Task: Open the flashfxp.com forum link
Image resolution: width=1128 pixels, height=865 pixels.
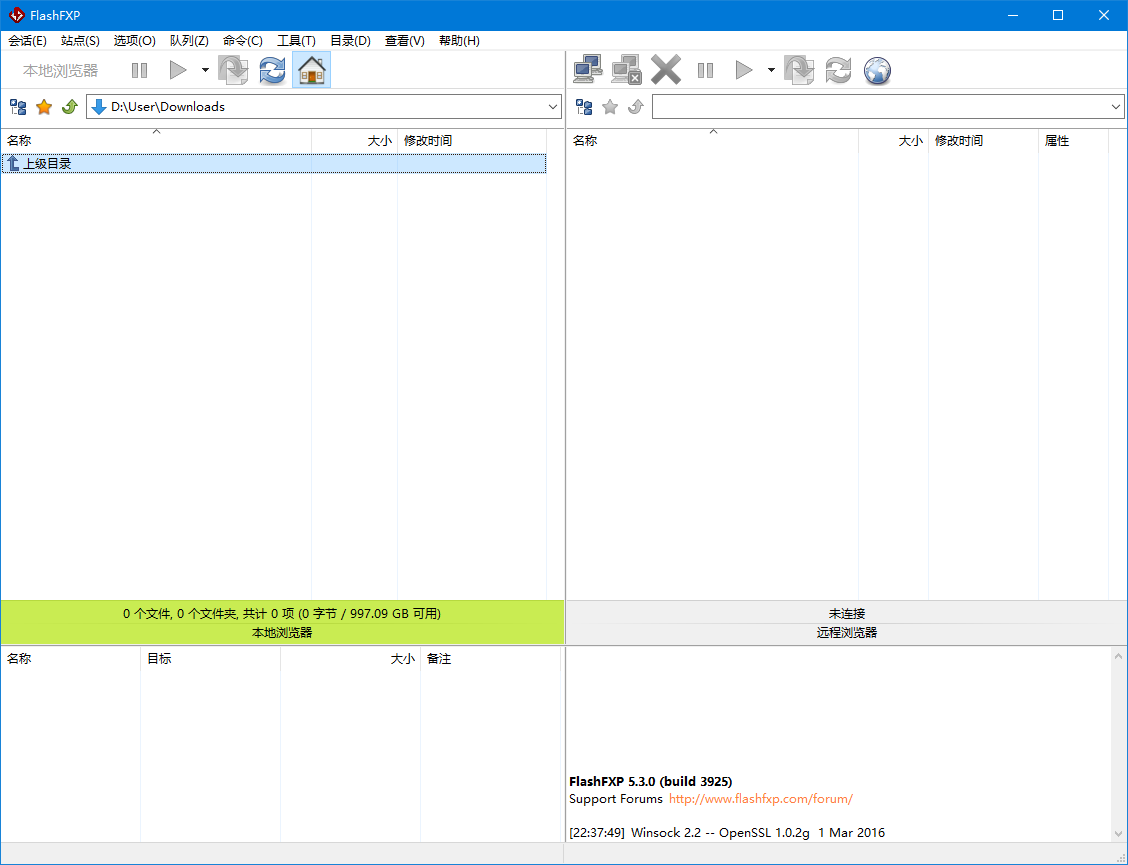Action: tap(761, 799)
